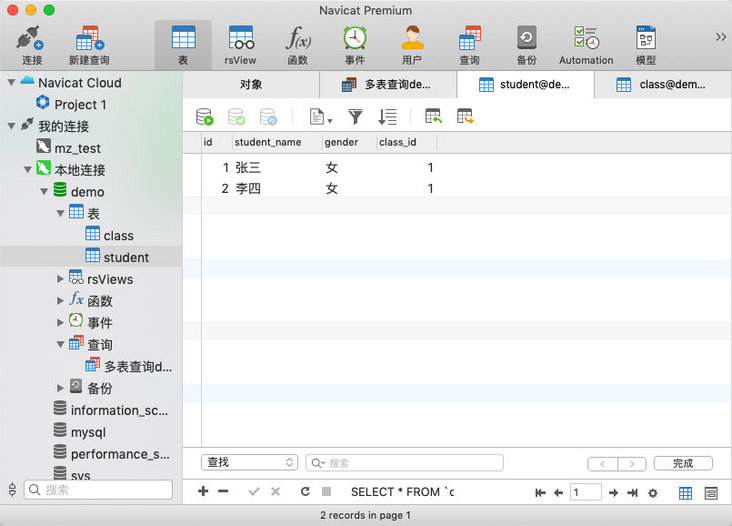
Task: Switch to the class@dem... tab
Action: 662,85
